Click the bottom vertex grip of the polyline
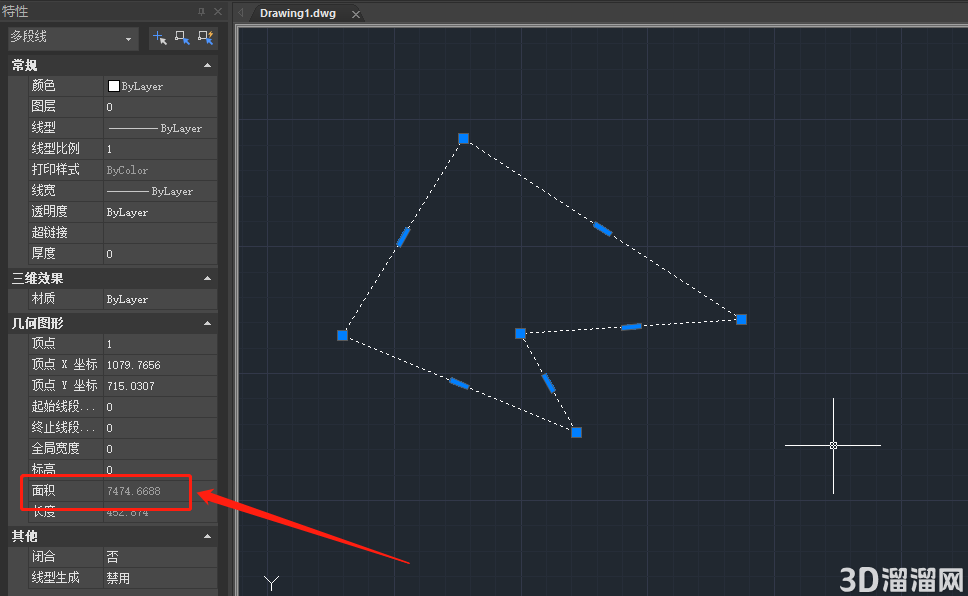Image resolution: width=968 pixels, height=596 pixels. 577,432
